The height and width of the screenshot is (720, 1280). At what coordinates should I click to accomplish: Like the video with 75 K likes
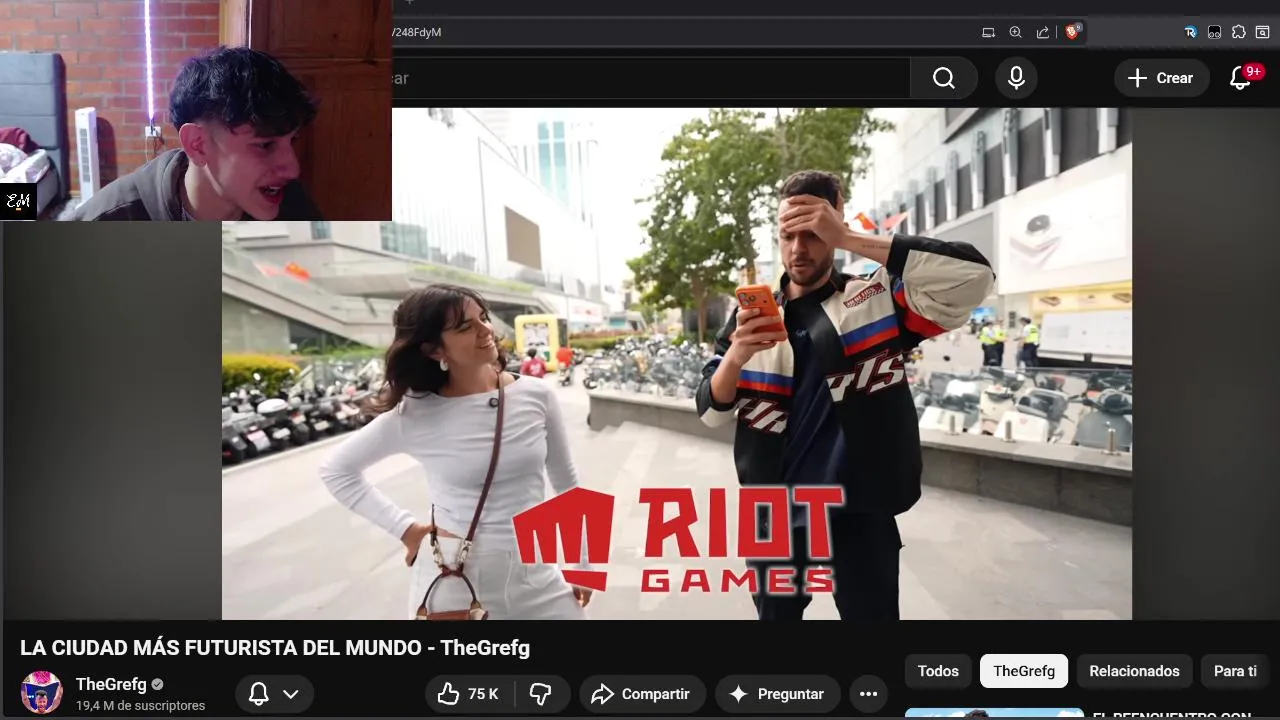470,694
